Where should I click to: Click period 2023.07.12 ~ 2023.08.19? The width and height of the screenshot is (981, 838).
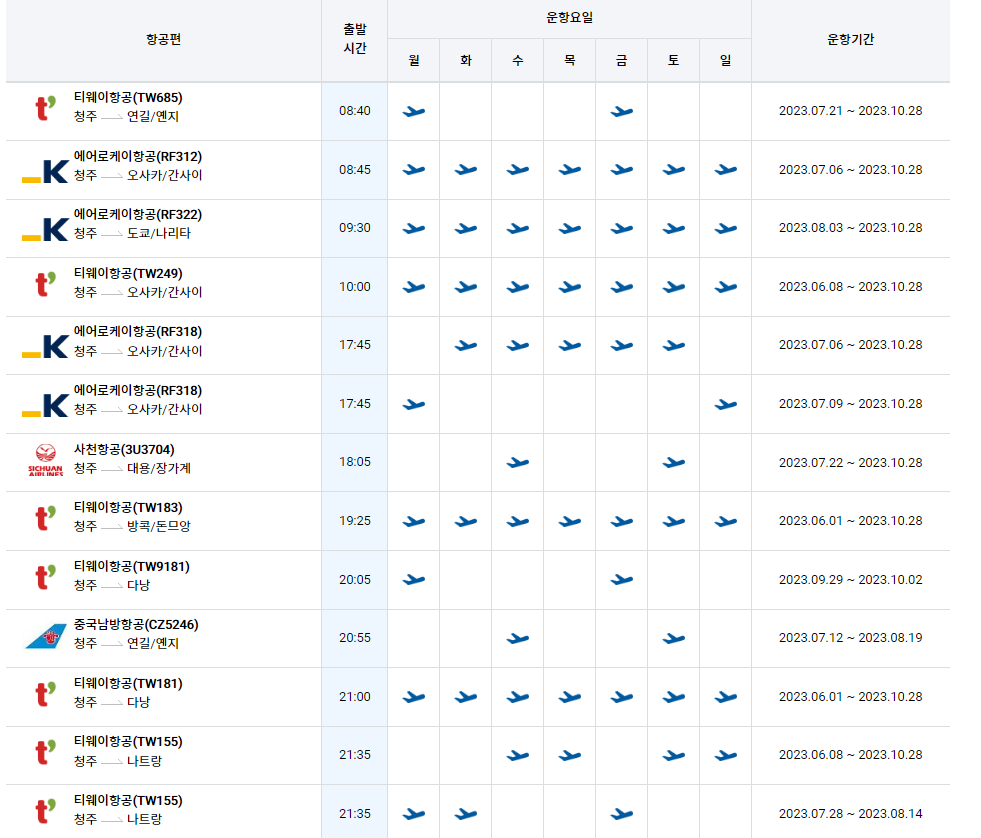[x=850, y=638]
